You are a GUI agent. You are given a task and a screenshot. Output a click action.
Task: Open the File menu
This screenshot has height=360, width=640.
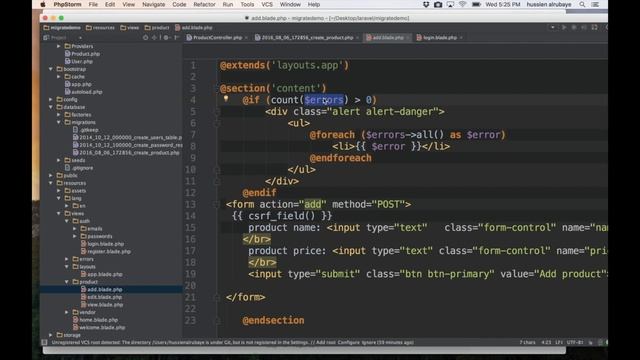click(x=93, y=4)
